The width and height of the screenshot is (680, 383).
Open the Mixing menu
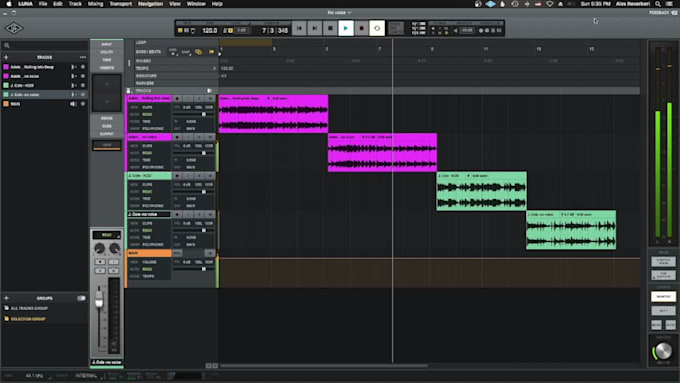click(x=95, y=4)
